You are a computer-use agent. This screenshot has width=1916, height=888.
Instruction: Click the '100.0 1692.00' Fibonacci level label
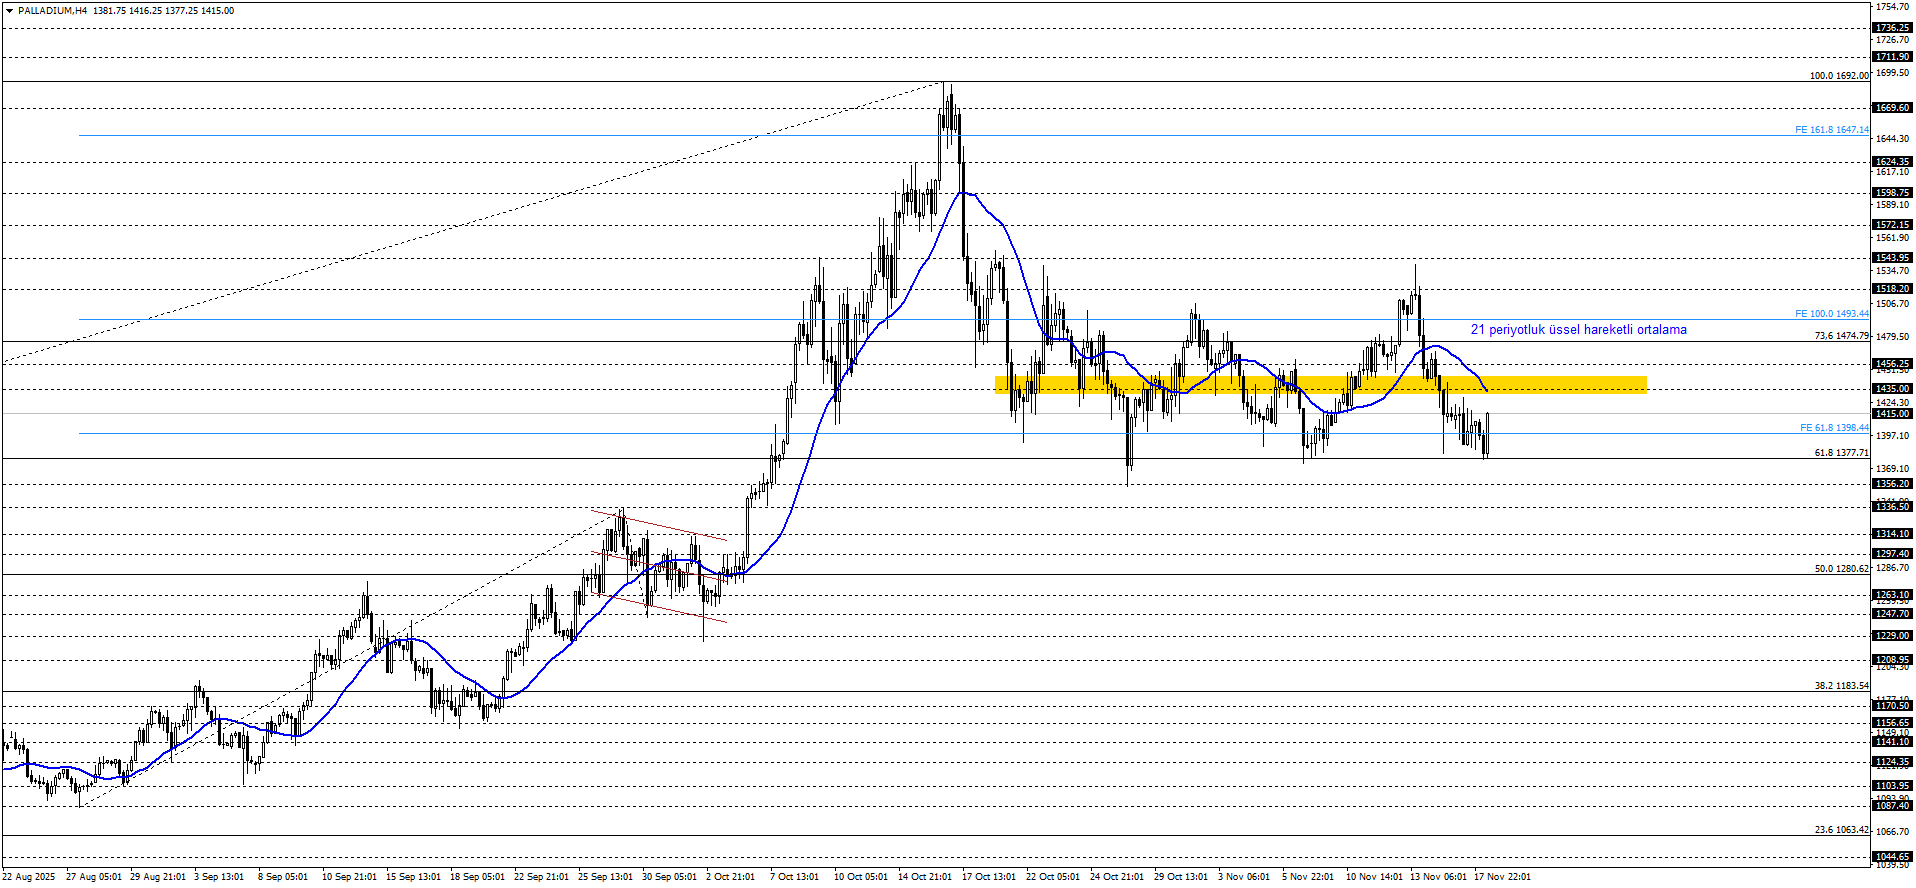(1838, 76)
